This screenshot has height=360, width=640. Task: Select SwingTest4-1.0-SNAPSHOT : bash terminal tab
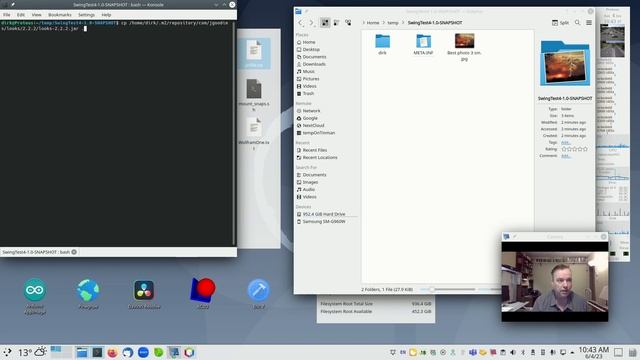click(x=36, y=252)
